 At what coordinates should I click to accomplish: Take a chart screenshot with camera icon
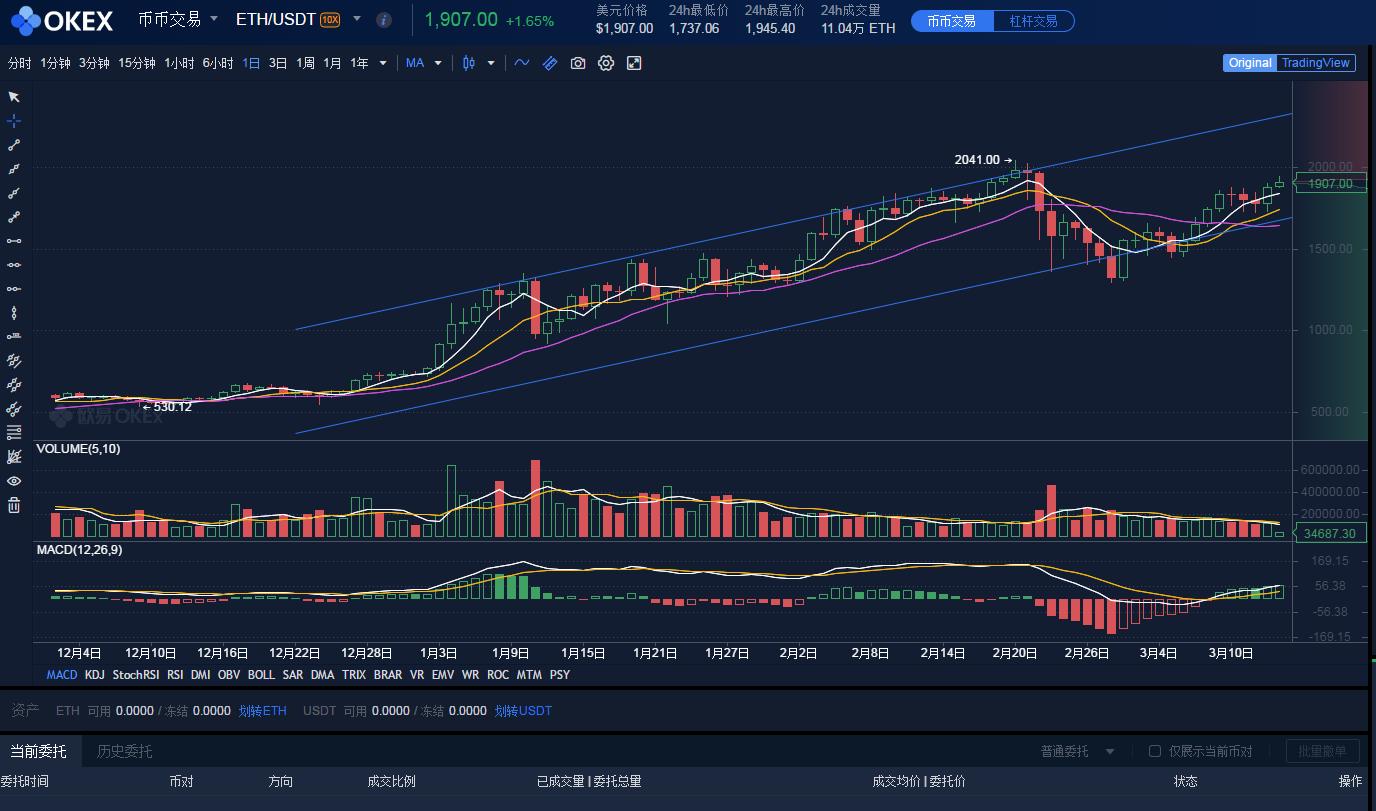(x=578, y=62)
